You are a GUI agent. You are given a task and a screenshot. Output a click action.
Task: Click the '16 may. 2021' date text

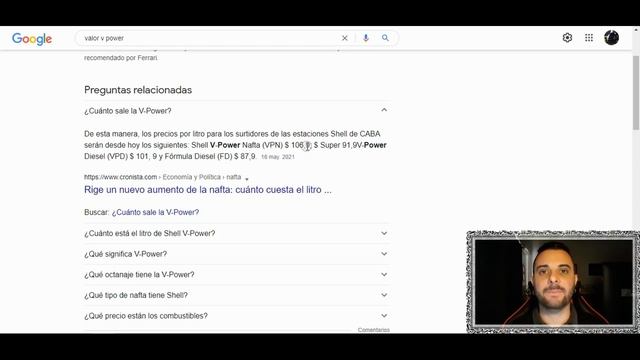pyautogui.click(x=278, y=157)
